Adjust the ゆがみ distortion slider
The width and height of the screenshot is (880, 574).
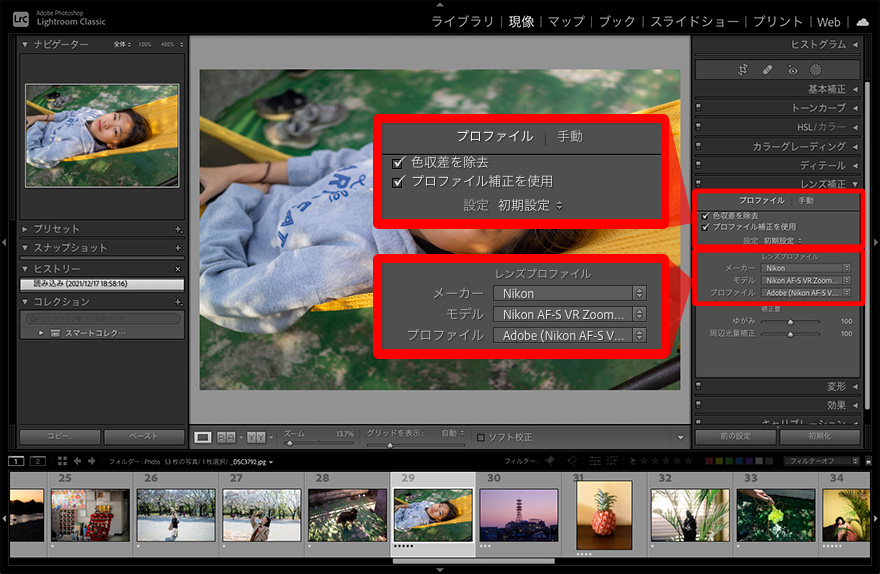(790, 322)
